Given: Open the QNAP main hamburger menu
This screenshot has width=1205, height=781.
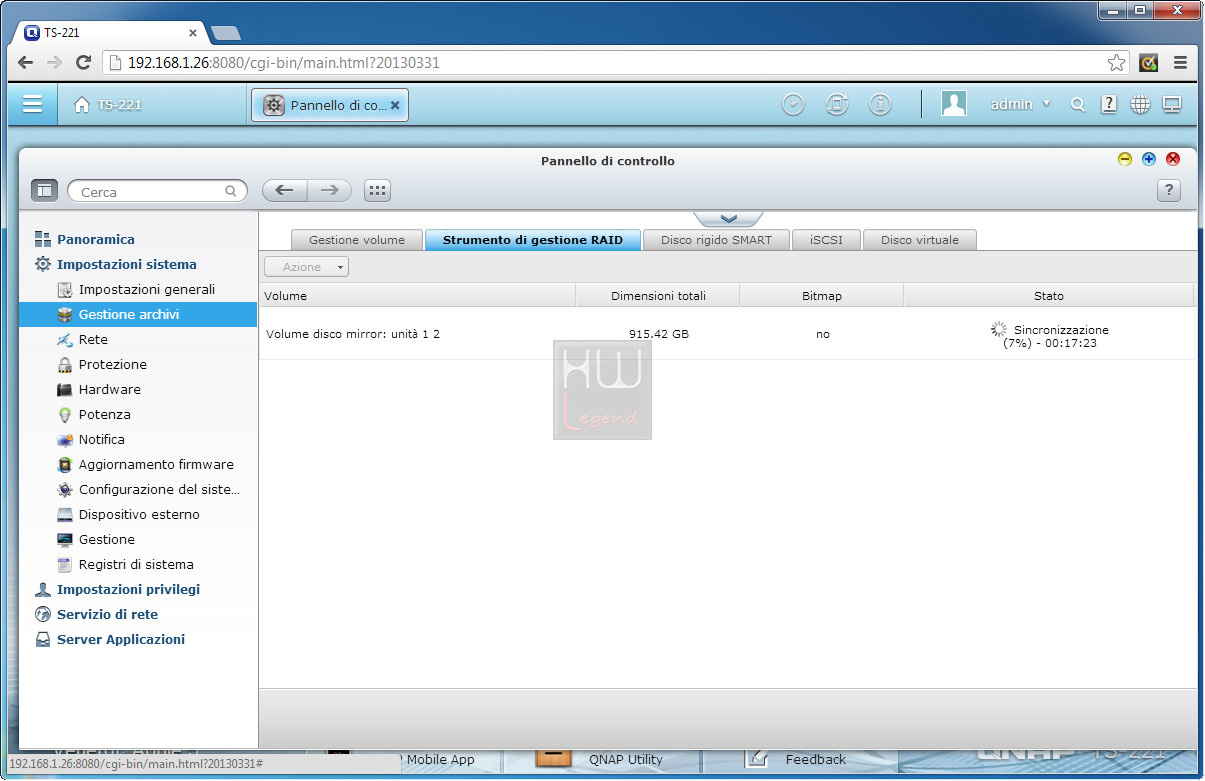Looking at the screenshot, I should 32,104.
